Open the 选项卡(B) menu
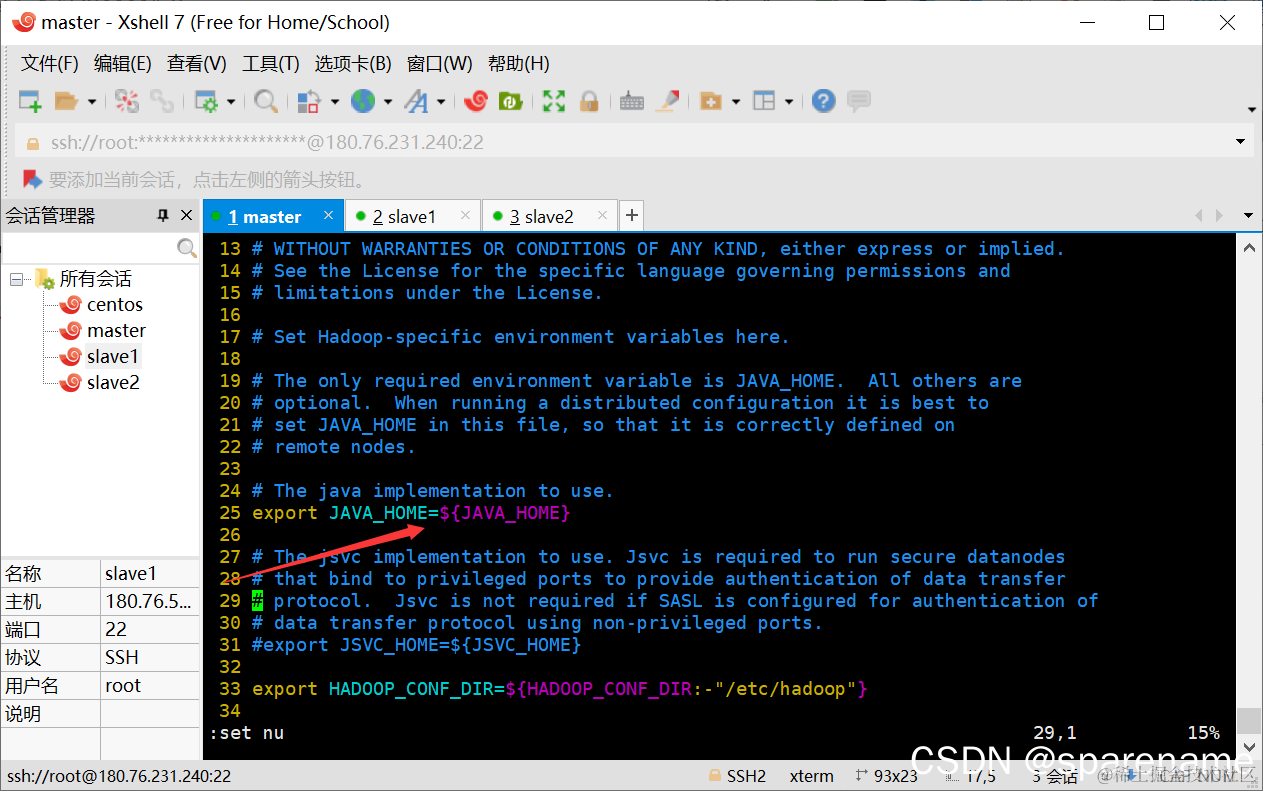The image size is (1263, 791). click(x=353, y=63)
